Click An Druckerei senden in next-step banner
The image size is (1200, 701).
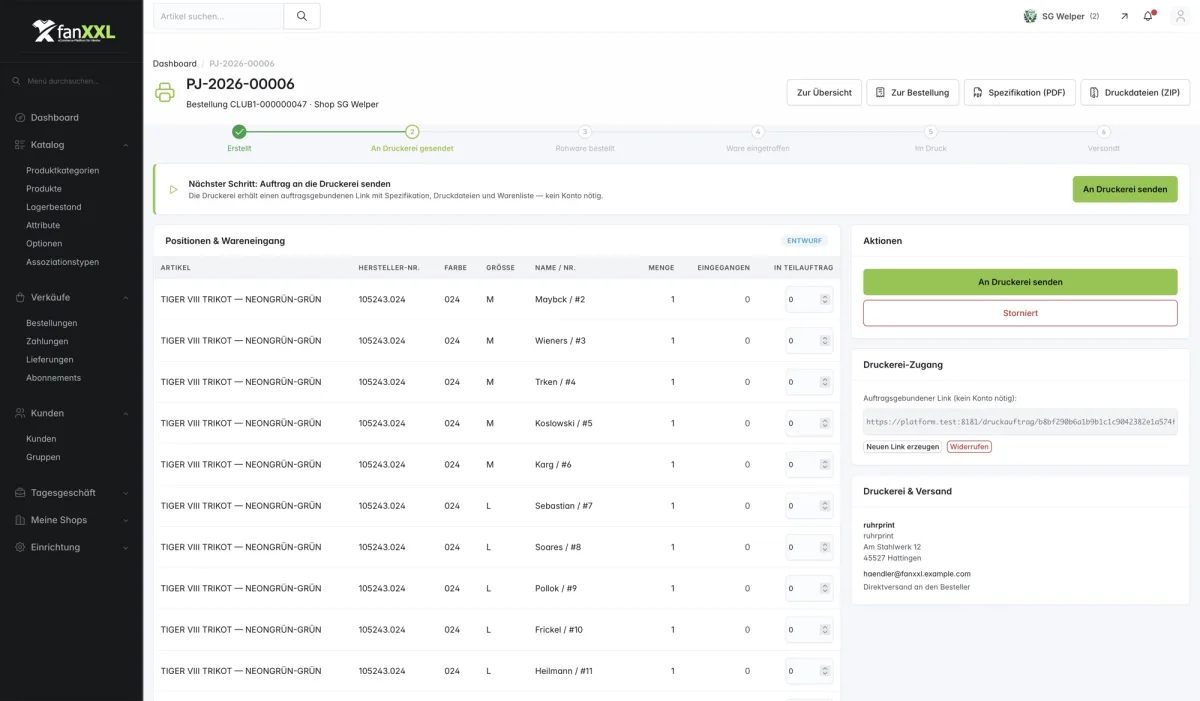click(x=1125, y=189)
